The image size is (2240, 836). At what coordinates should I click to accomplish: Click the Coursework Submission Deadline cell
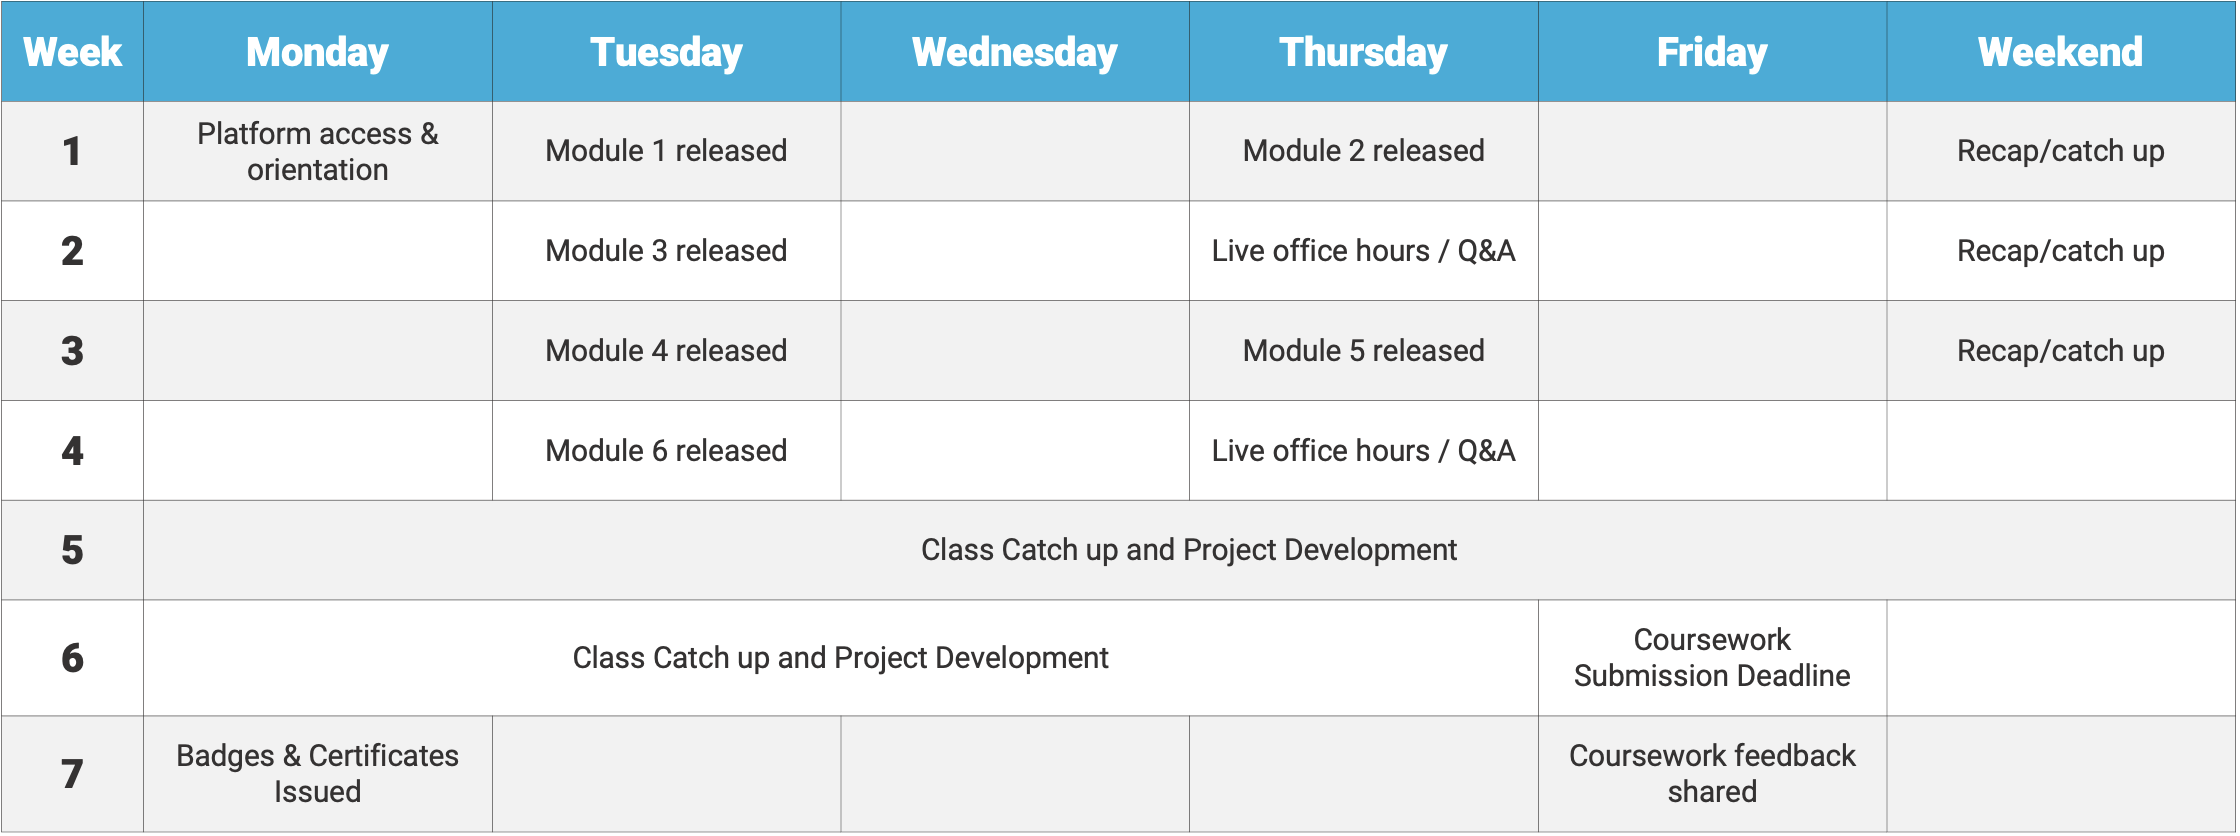(x=1712, y=658)
